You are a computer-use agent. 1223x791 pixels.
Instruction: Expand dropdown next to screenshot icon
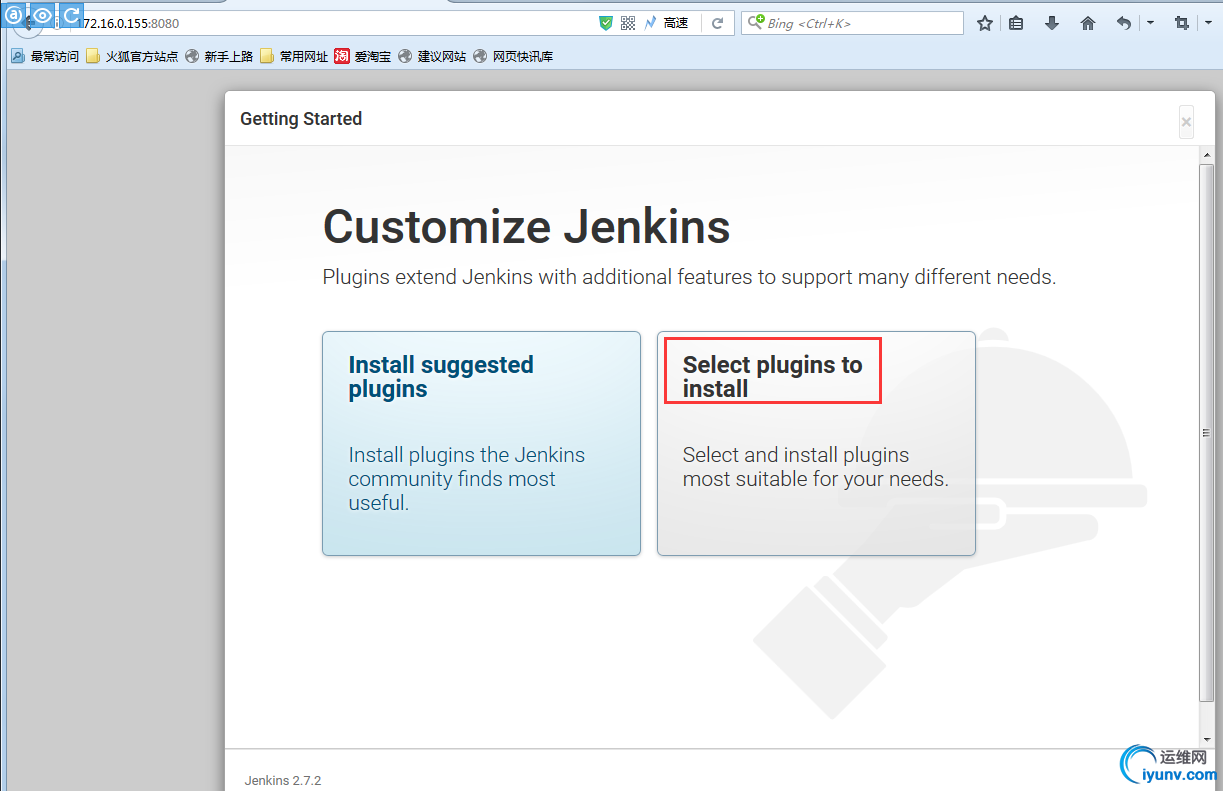pyautogui.click(x=1208, y=23)
